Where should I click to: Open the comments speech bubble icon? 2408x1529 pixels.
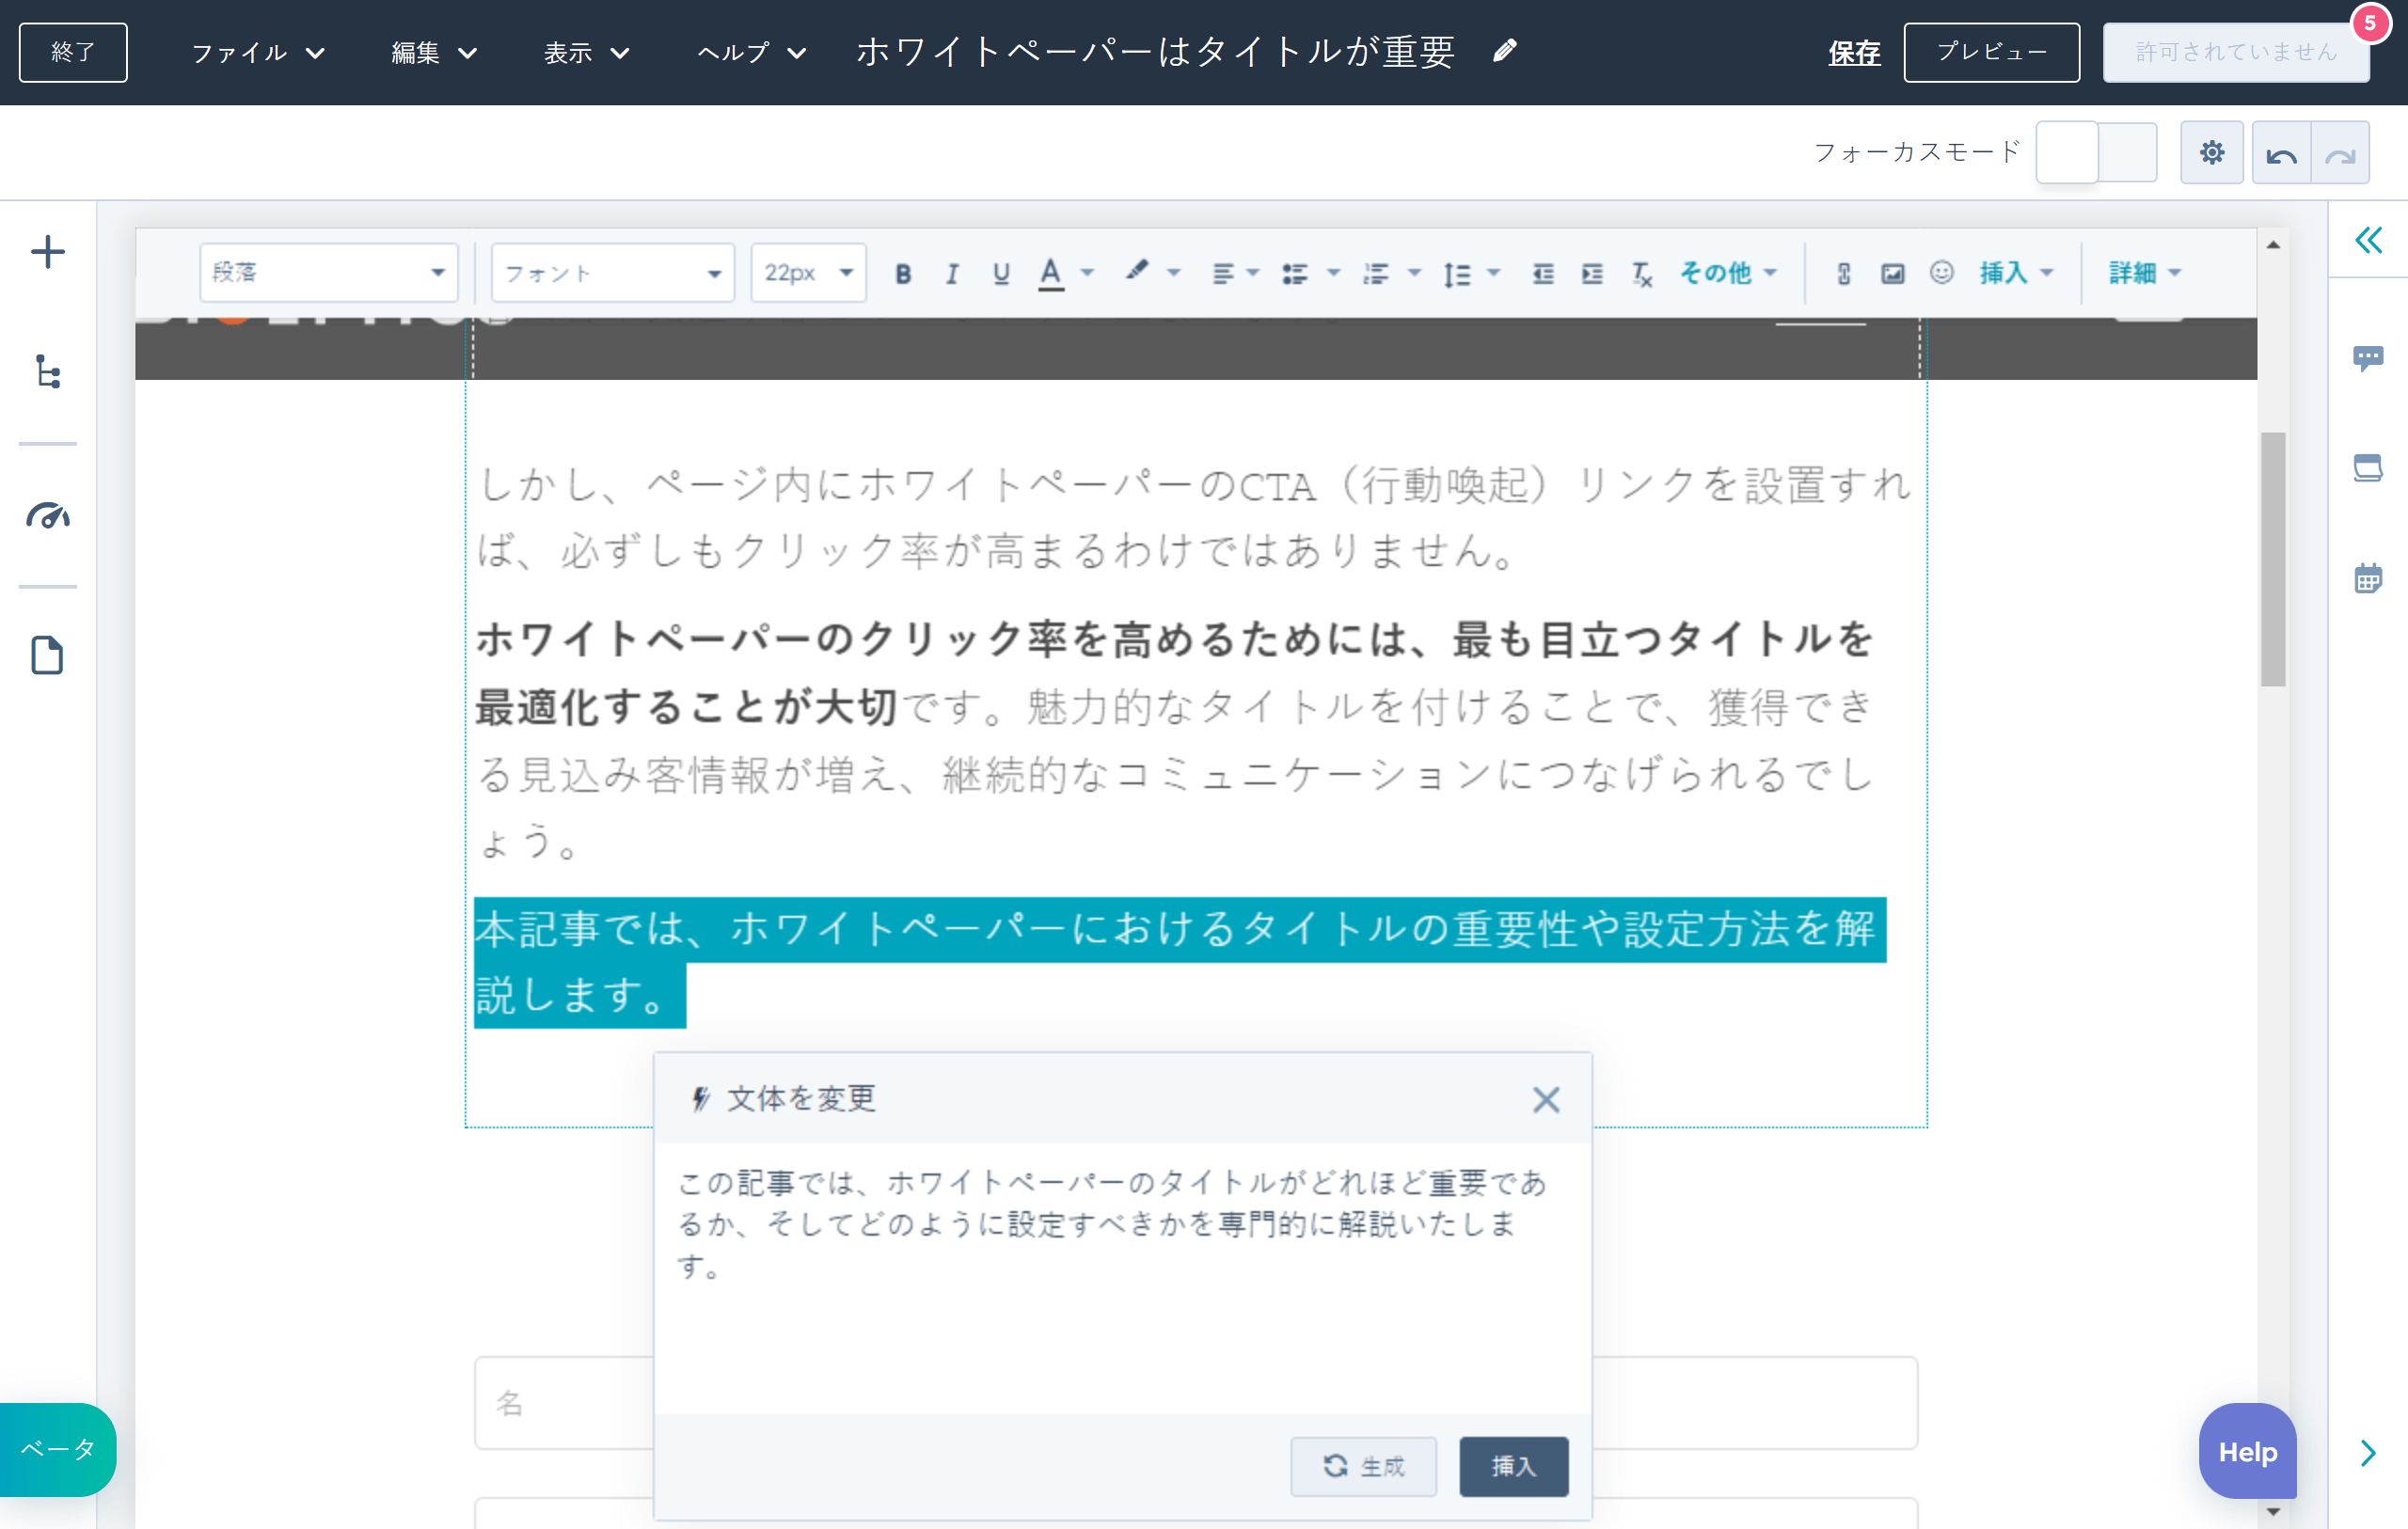[x=2368, y=358]
